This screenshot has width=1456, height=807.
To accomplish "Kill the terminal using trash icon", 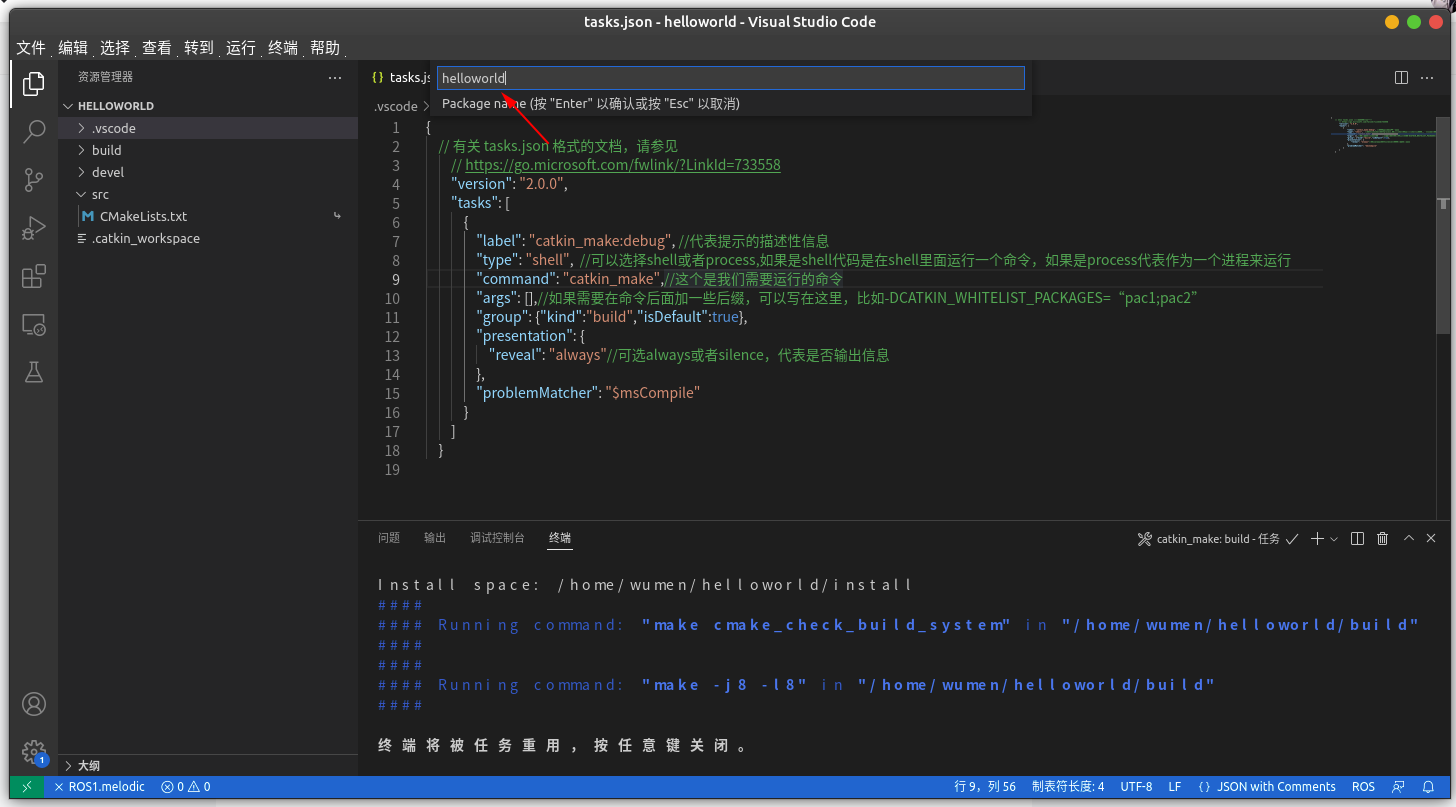I will click(x=1382, y=538).
